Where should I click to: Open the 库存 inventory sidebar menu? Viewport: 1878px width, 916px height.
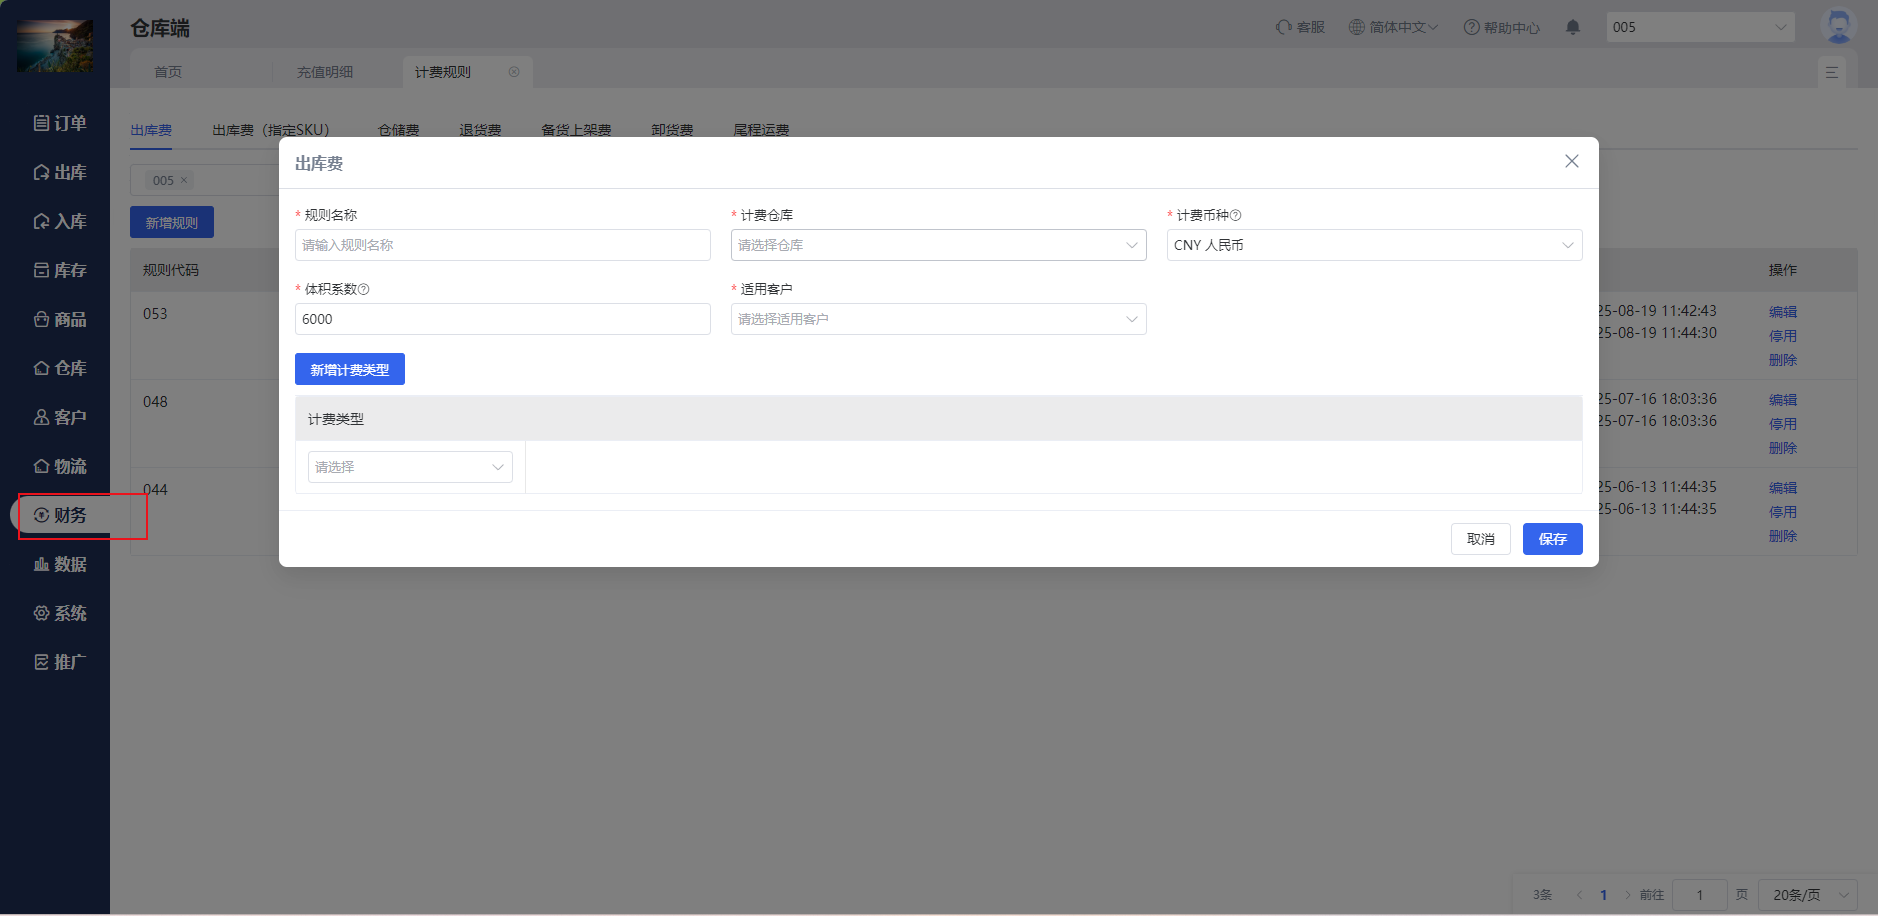click(60, 270)
